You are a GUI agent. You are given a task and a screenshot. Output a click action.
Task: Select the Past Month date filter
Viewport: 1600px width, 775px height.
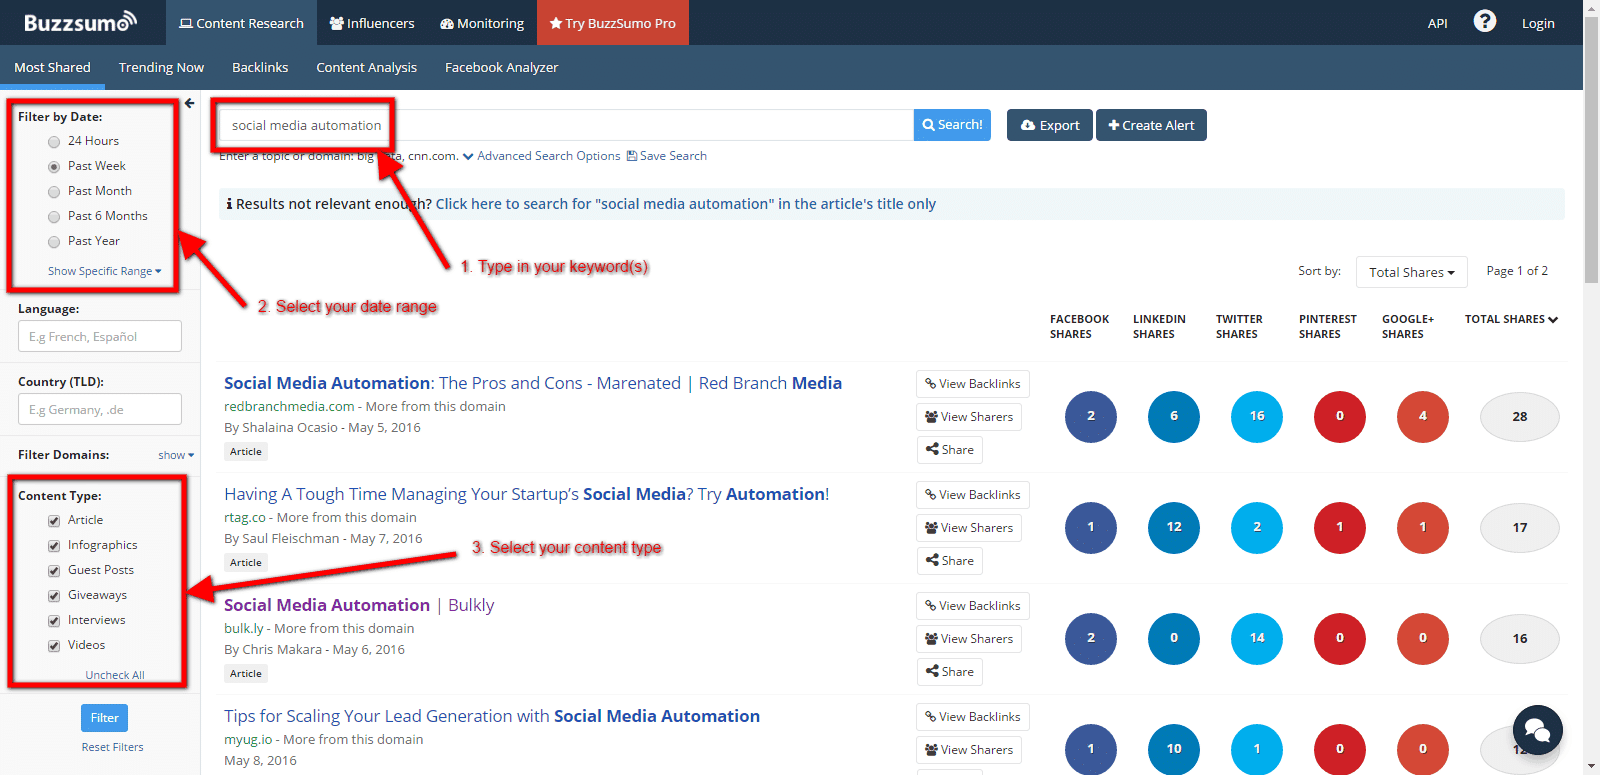pyautogui.click(x=54, y=192)
